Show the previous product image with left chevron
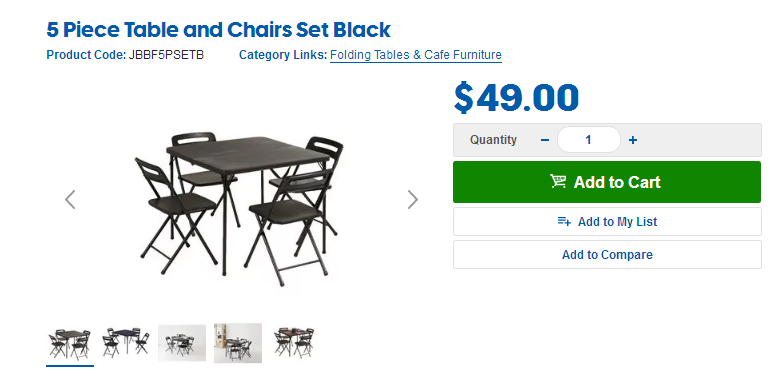Screen dimensions: 768x380 coord(70,199)
